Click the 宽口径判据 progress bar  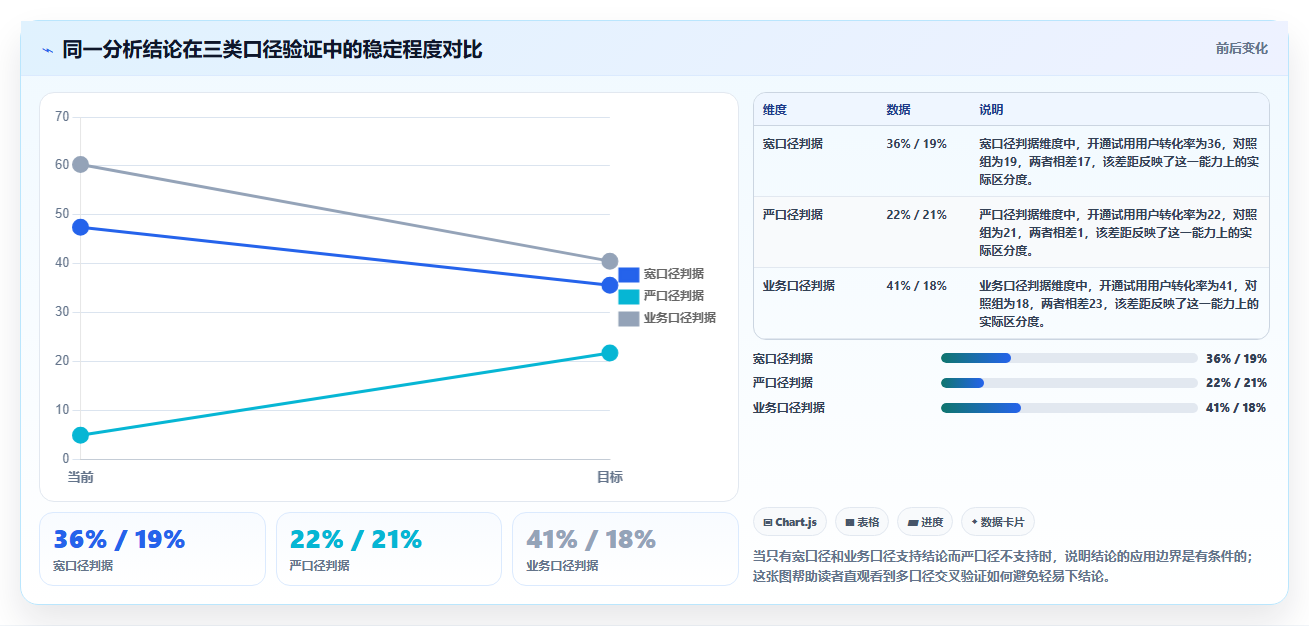coord(1069,358)
